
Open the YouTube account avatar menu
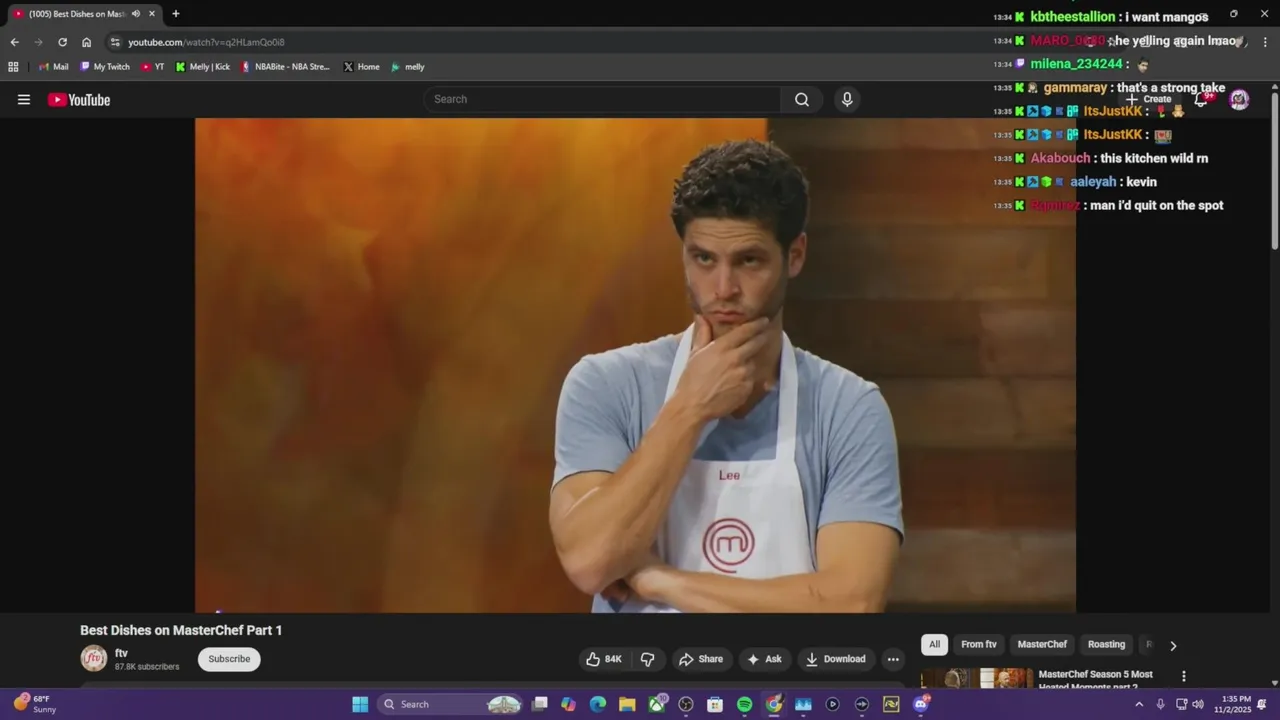pos(1239,99)
